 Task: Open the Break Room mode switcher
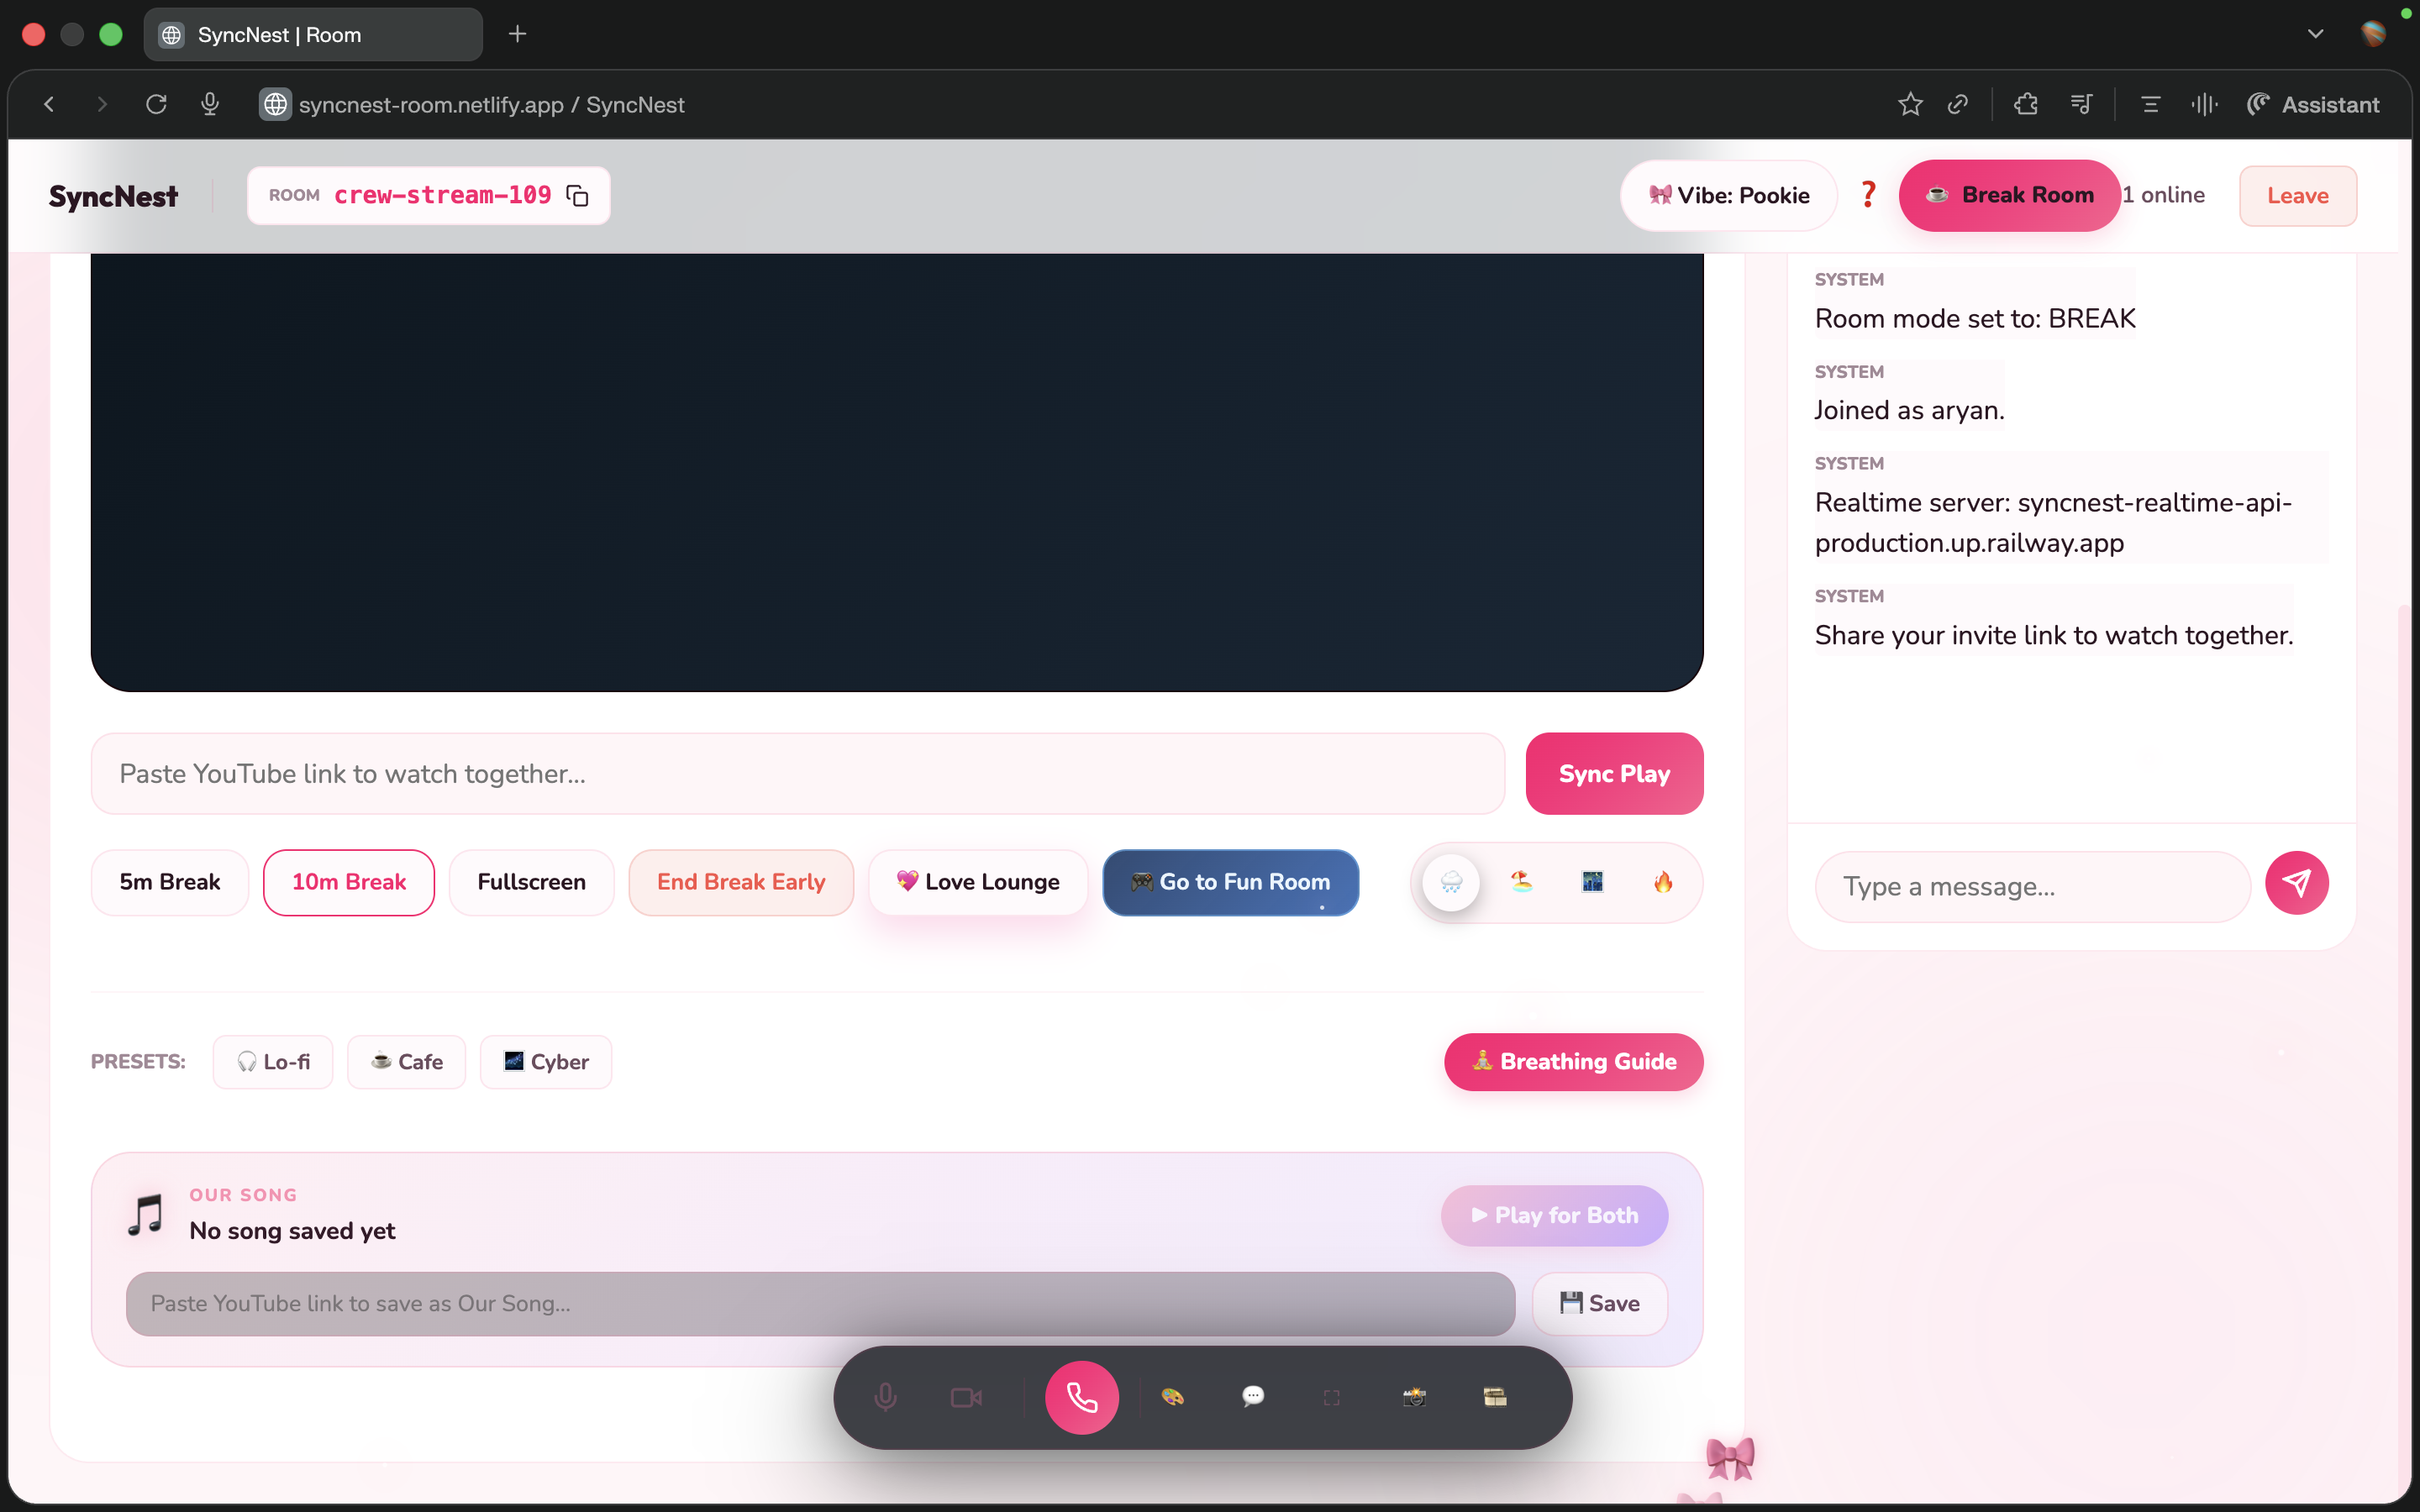[x=2009, y=196]
